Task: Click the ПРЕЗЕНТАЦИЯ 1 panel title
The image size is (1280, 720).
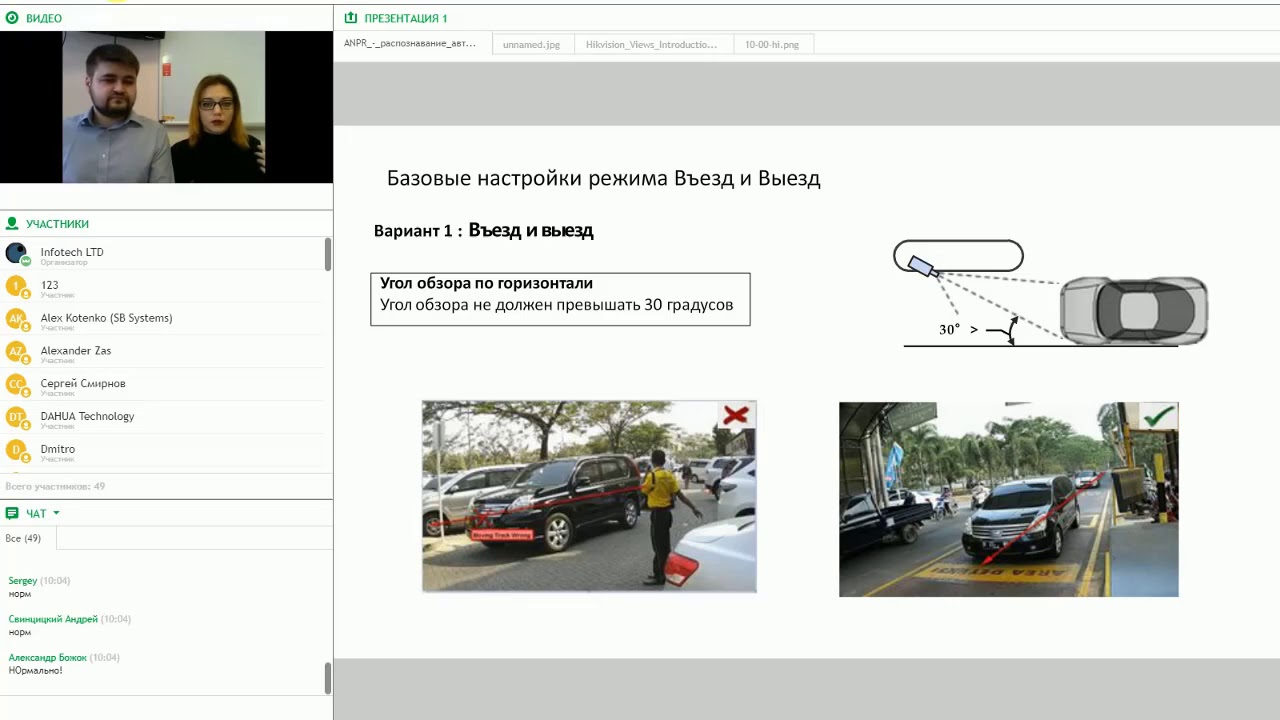Action: click(406, 18)
